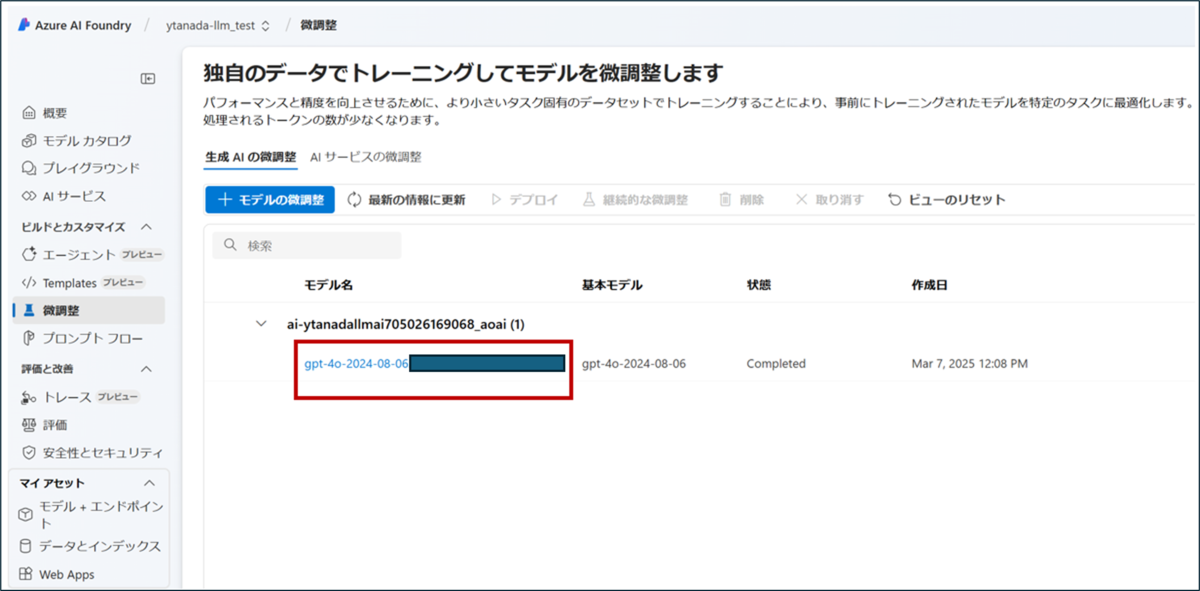Viewport: 1200px width, 591px height.
Task: Click the データとインデックス database icon
Action: click(x=26, y=546)
